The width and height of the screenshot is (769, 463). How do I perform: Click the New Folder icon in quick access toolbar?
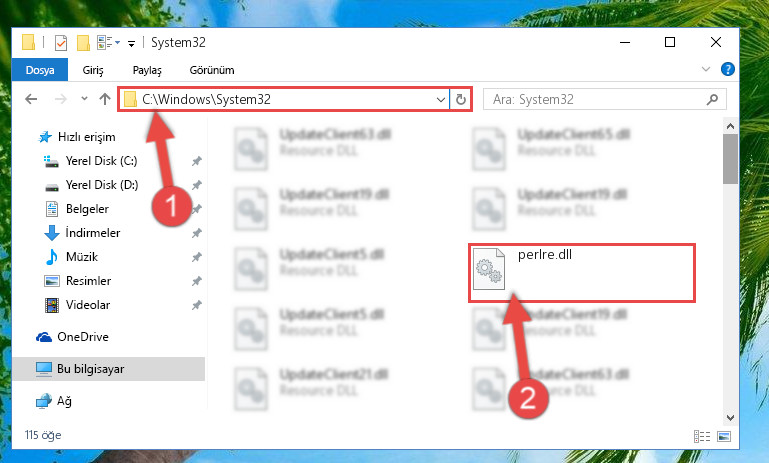tap(83, 43)
